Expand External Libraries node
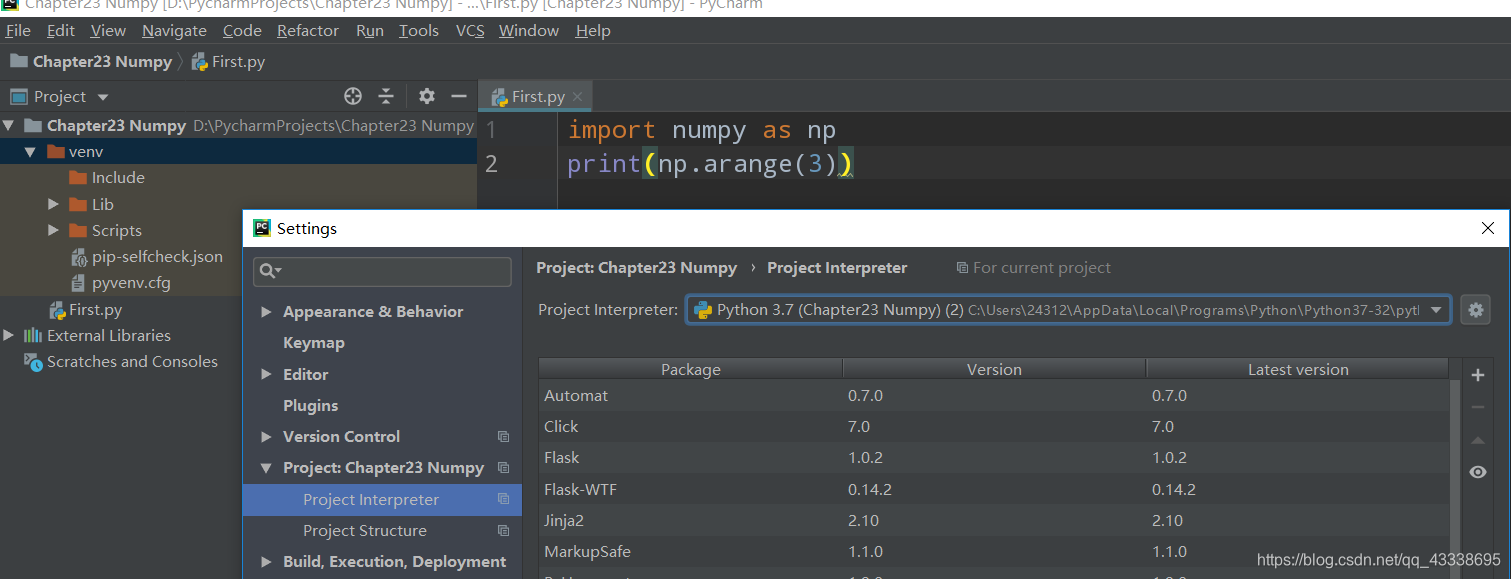1511x579 pixels. [x=9, y=335]
